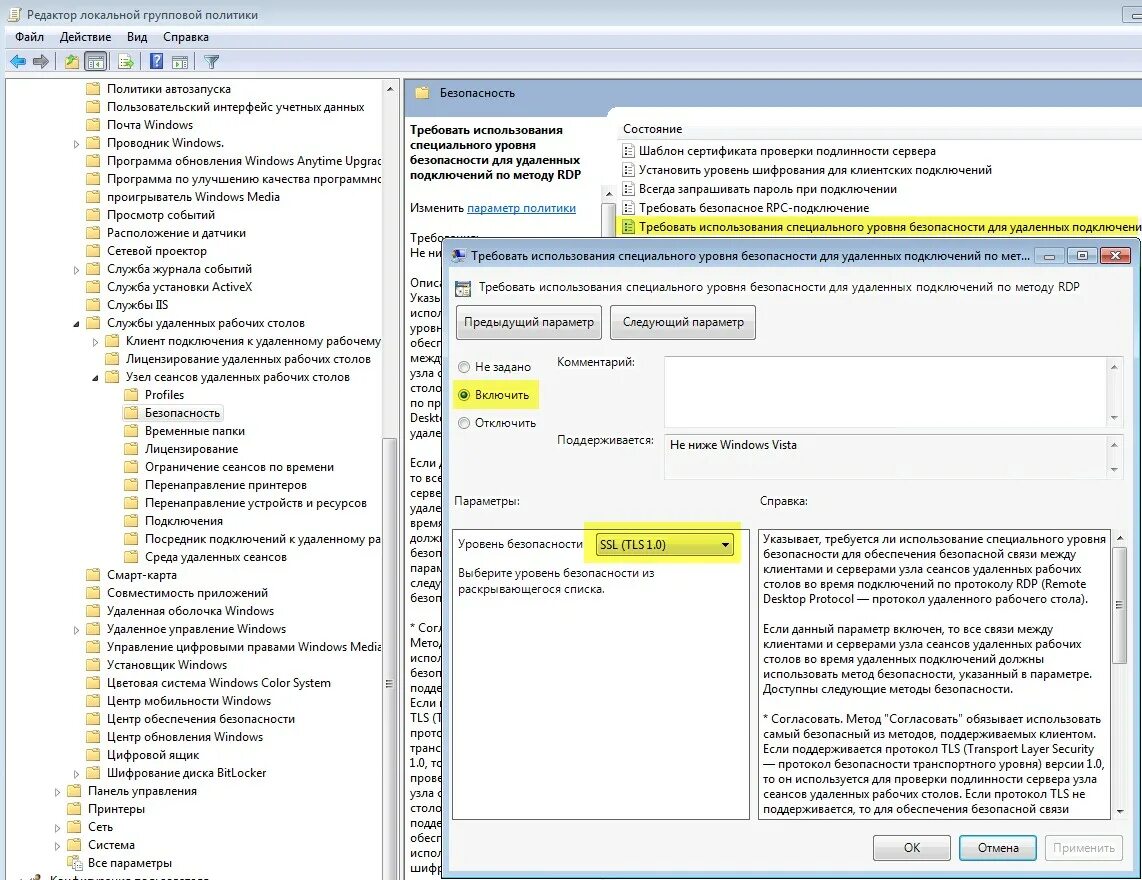
Task: Click the blue Back arrow in toolbar
Action: (x=17, y=62)
